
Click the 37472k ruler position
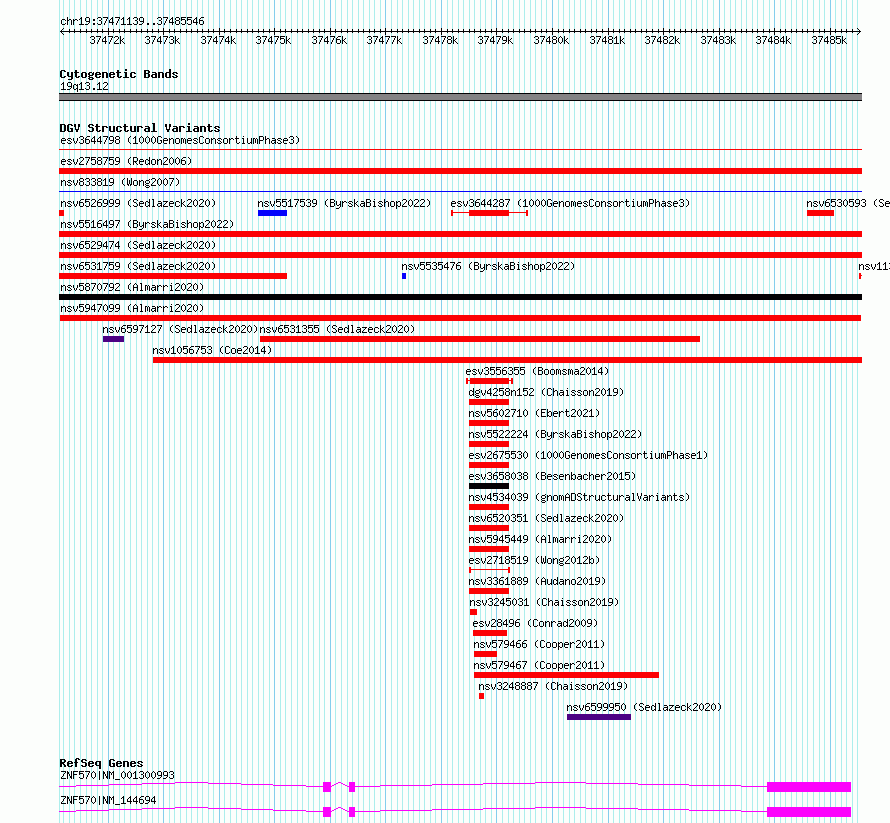click(107, 40)
